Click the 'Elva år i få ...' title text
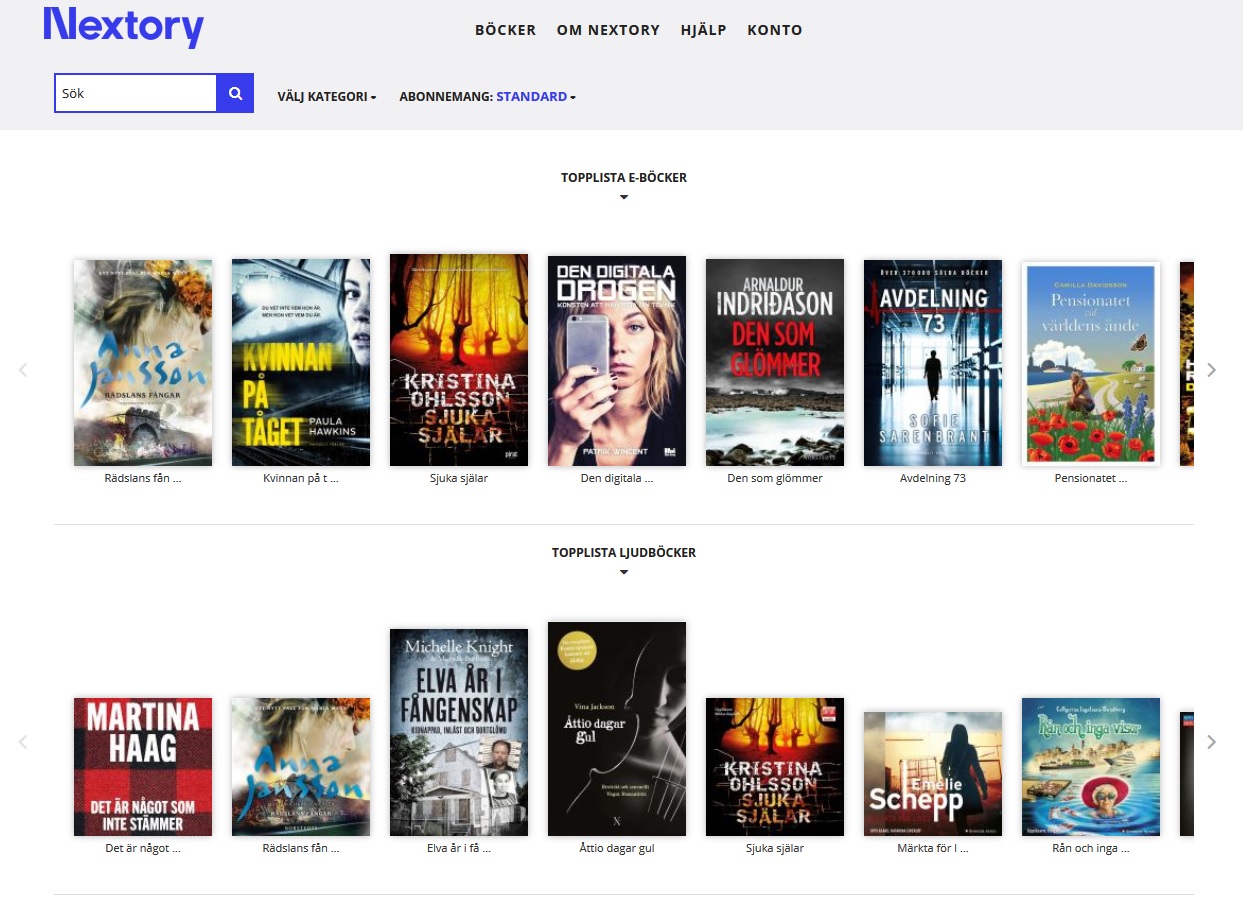 (459, 848)
